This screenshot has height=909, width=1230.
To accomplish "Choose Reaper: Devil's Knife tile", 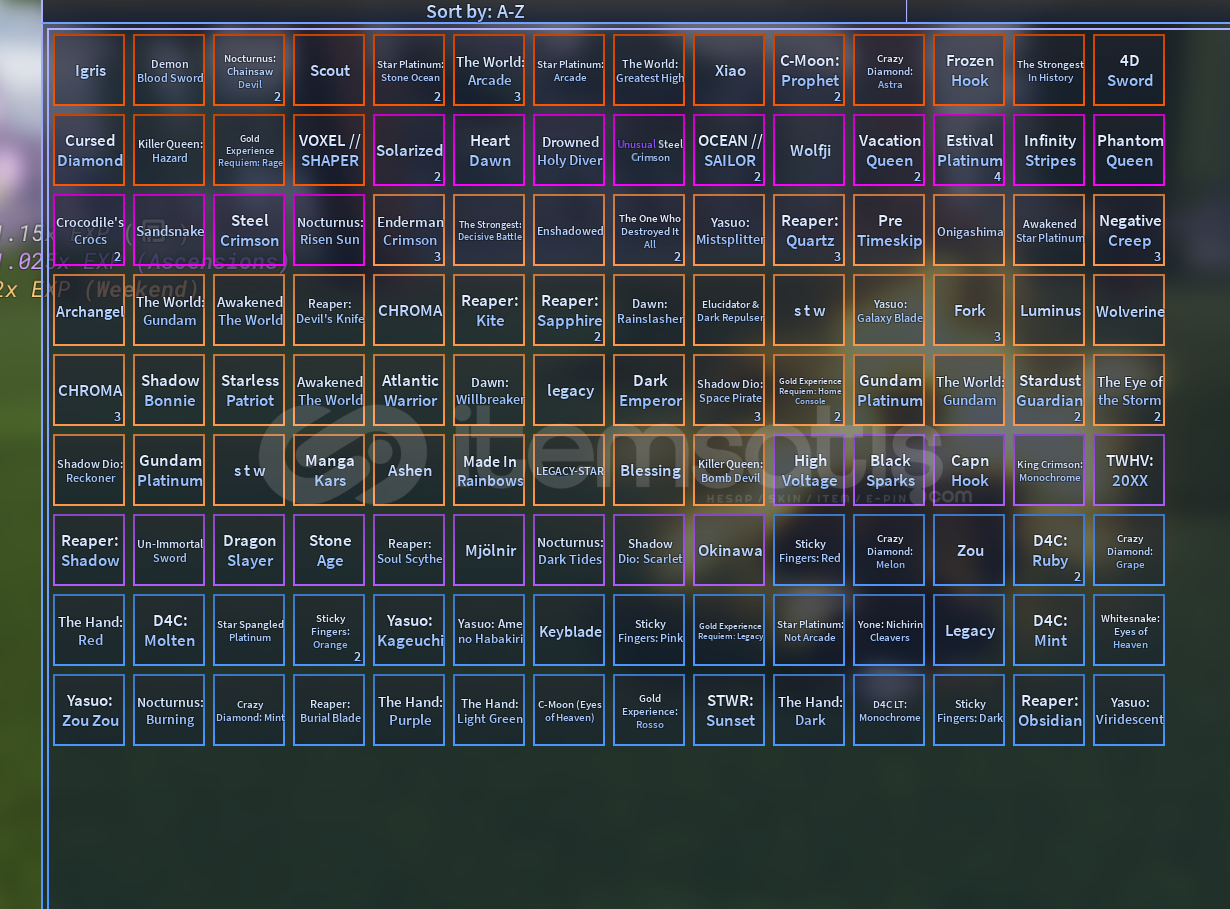I will (x=330, y=311).
